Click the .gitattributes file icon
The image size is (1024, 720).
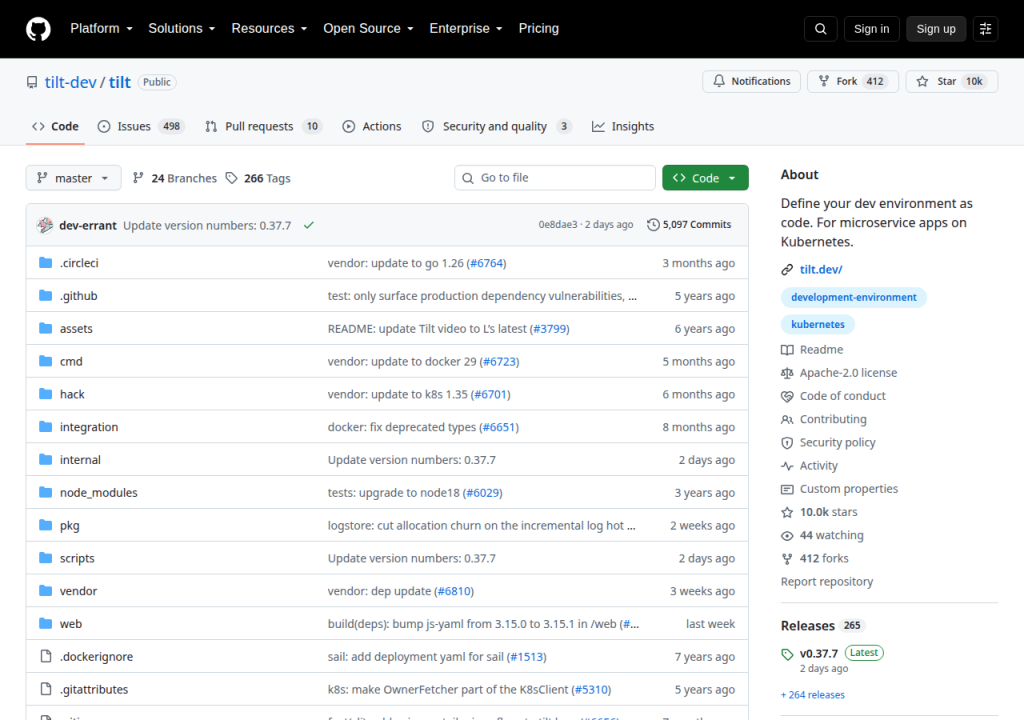tap(46, 689)
